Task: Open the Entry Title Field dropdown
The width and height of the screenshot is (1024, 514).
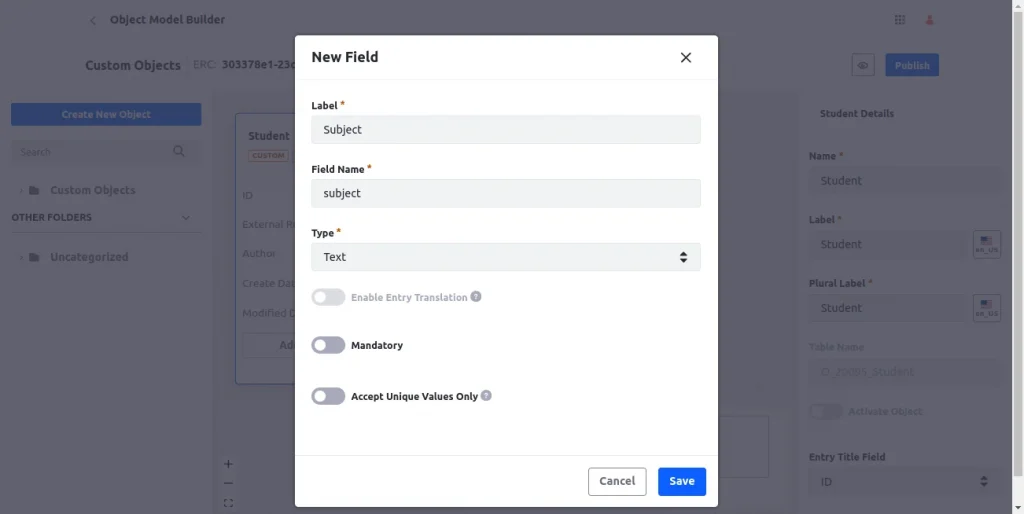Action: coord(904,482)
